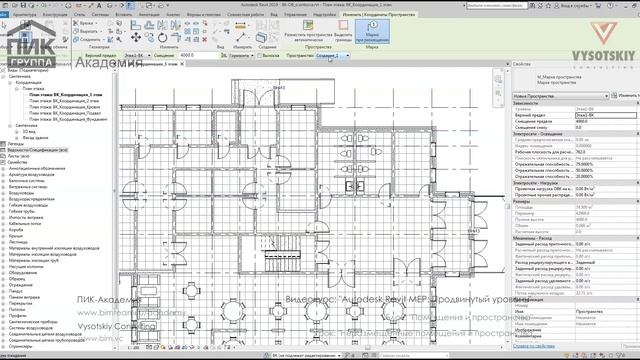Close the floor plan view tab
The image size is (640, 360).
tap(182, 64)
